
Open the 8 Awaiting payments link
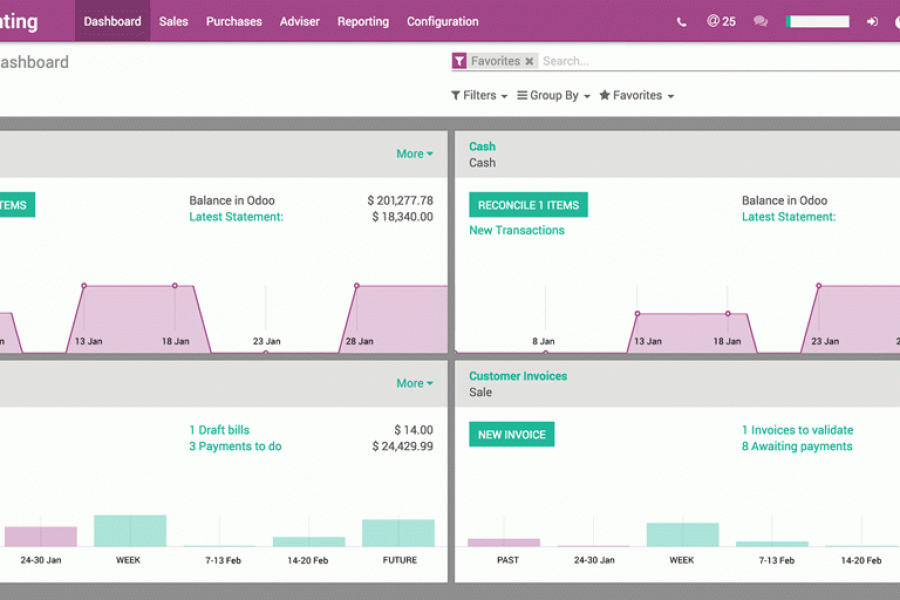click(x=796, y=447)
